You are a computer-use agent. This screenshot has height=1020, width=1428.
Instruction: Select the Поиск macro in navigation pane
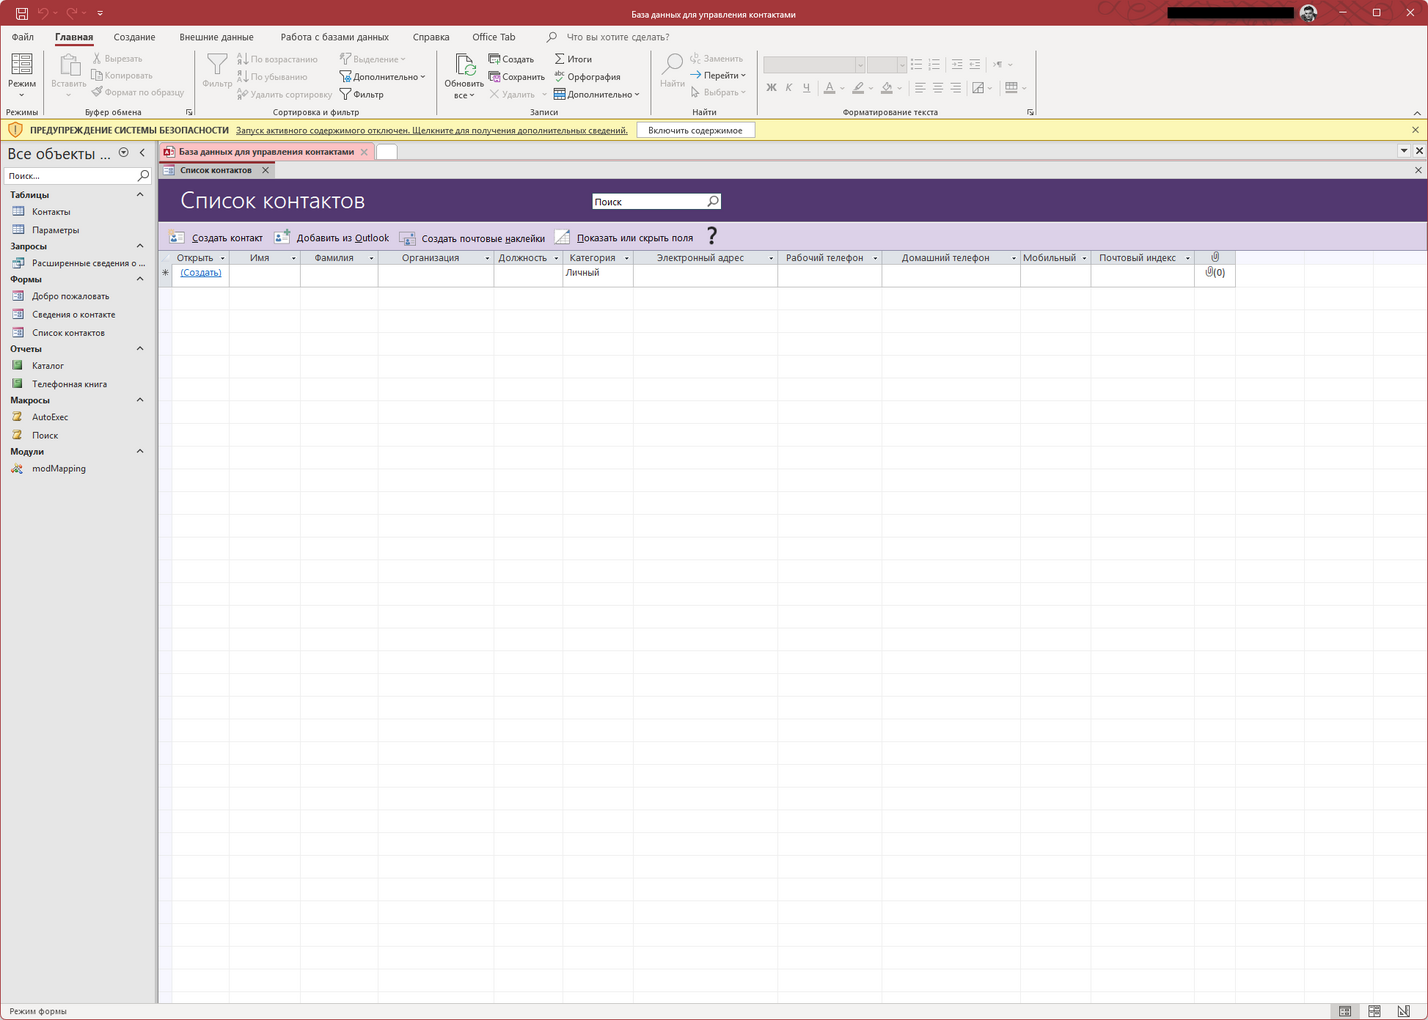45,435
